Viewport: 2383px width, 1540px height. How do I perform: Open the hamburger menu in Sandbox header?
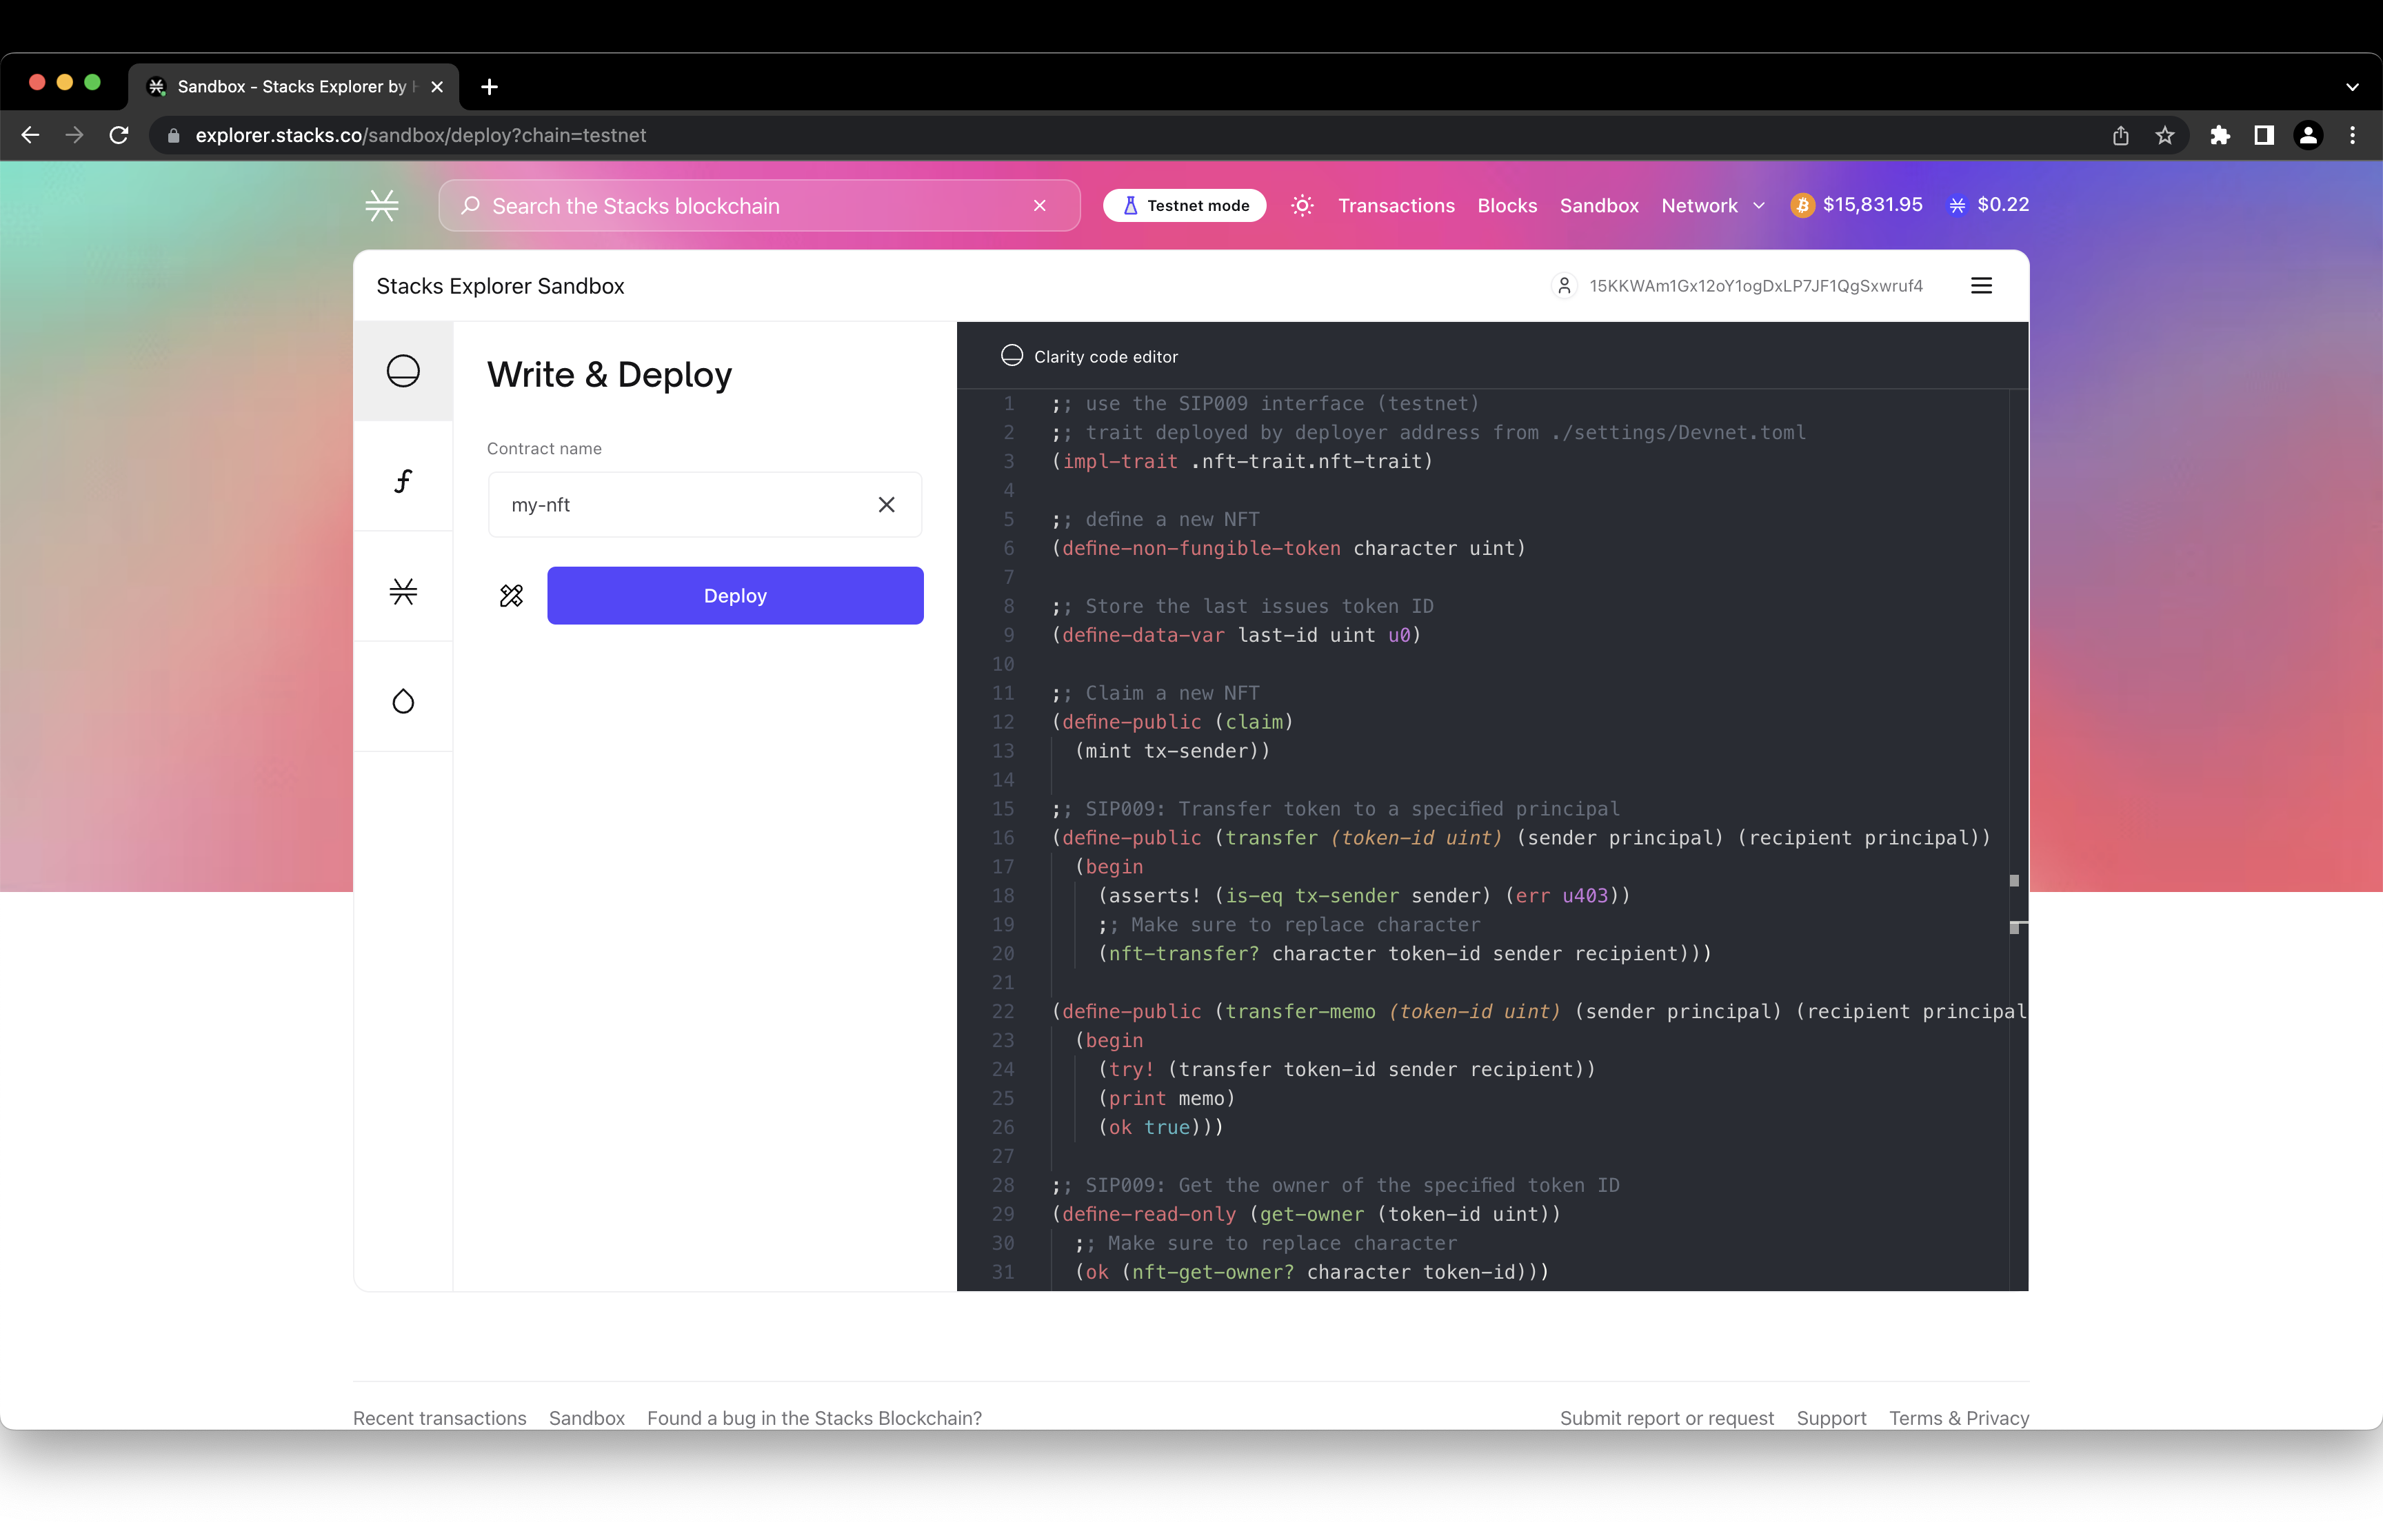click(1981, 286)
